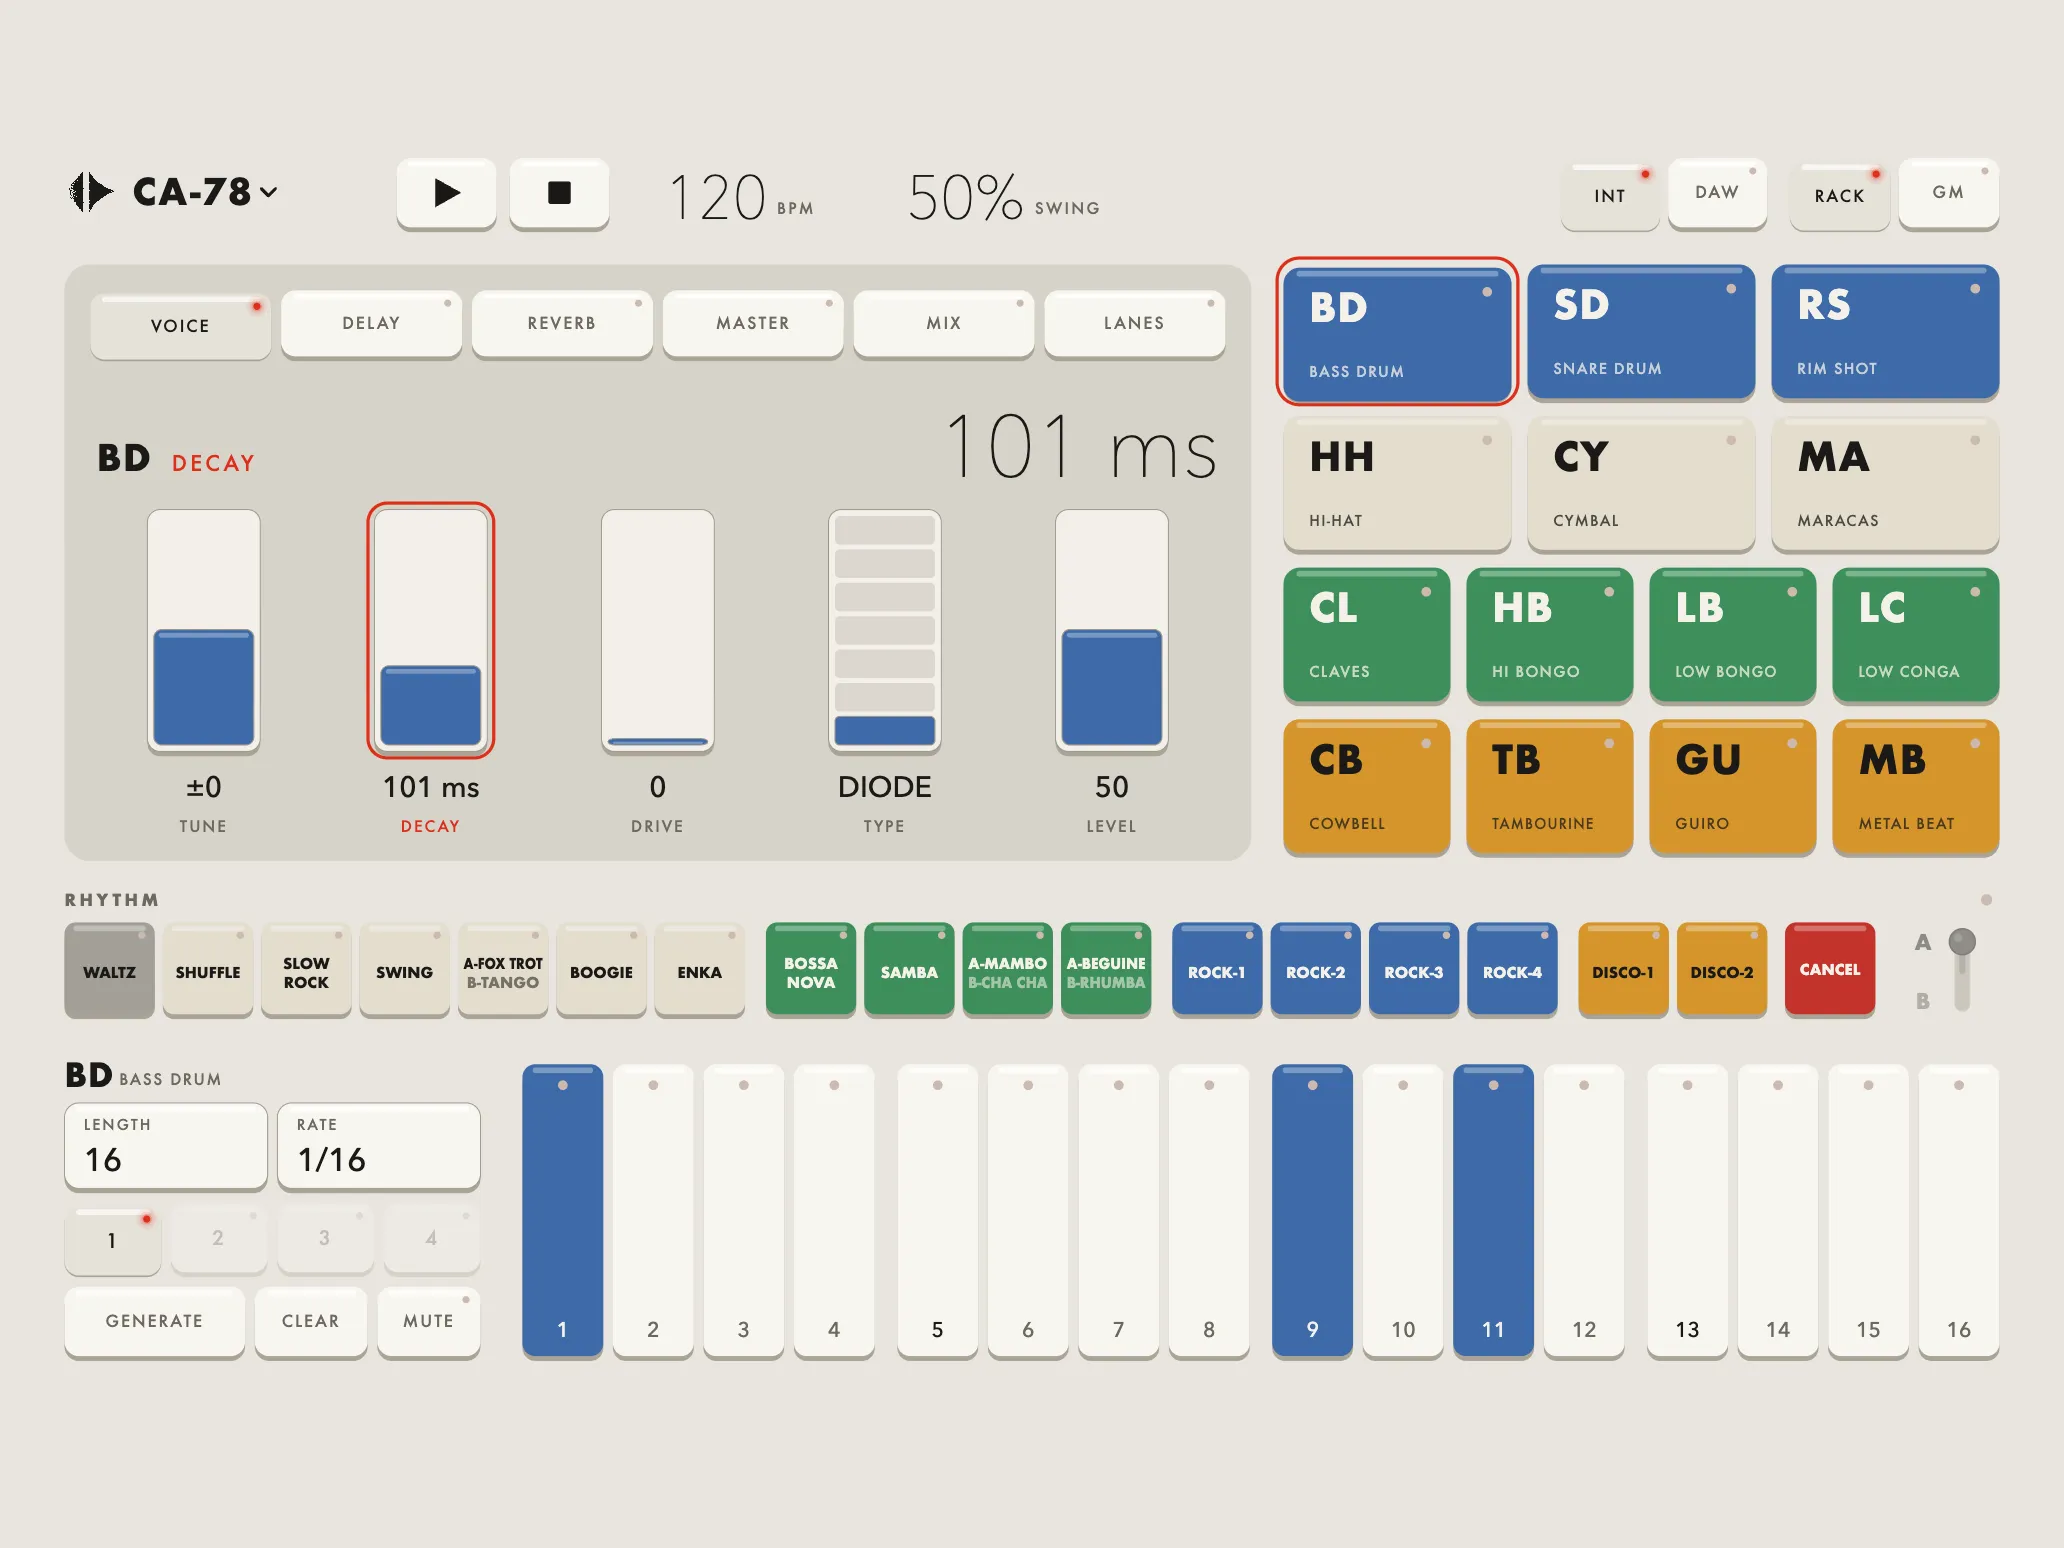Click the CLEAR button

tap(311, 1321)
